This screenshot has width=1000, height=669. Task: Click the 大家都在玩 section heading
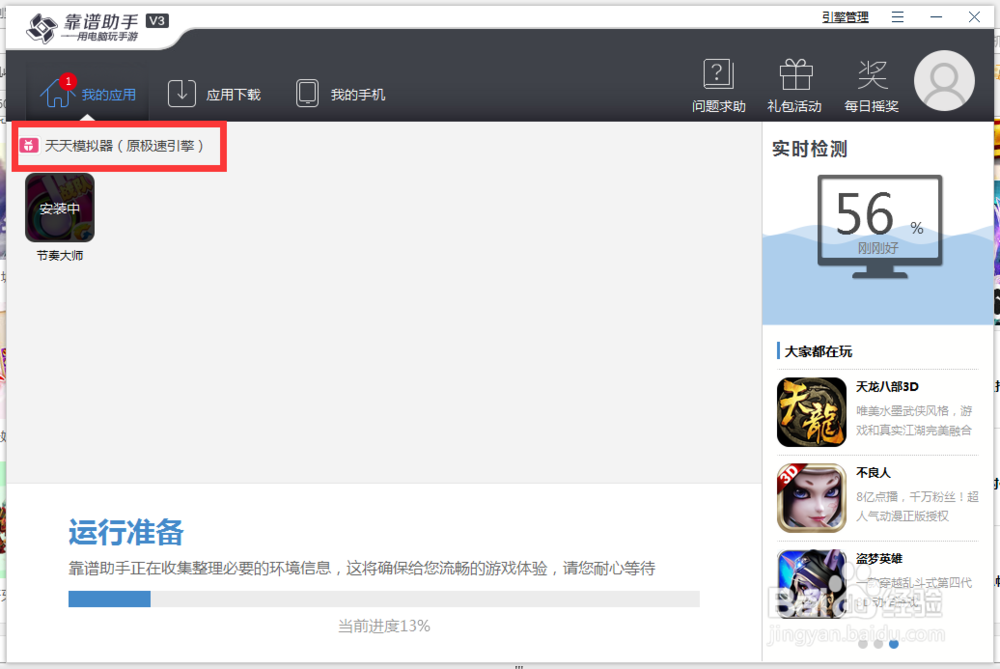[x=818, y=351]
